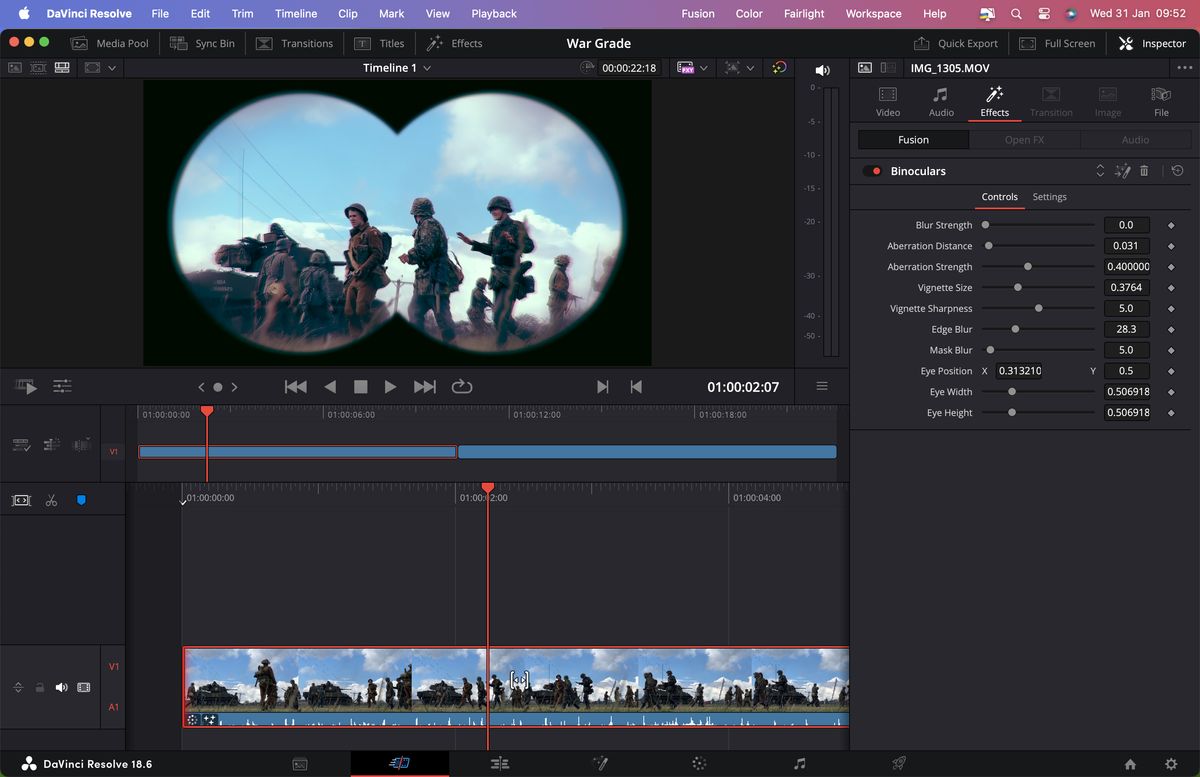Delete the Binoculars effect with trash icon

tap(1144, 171)
